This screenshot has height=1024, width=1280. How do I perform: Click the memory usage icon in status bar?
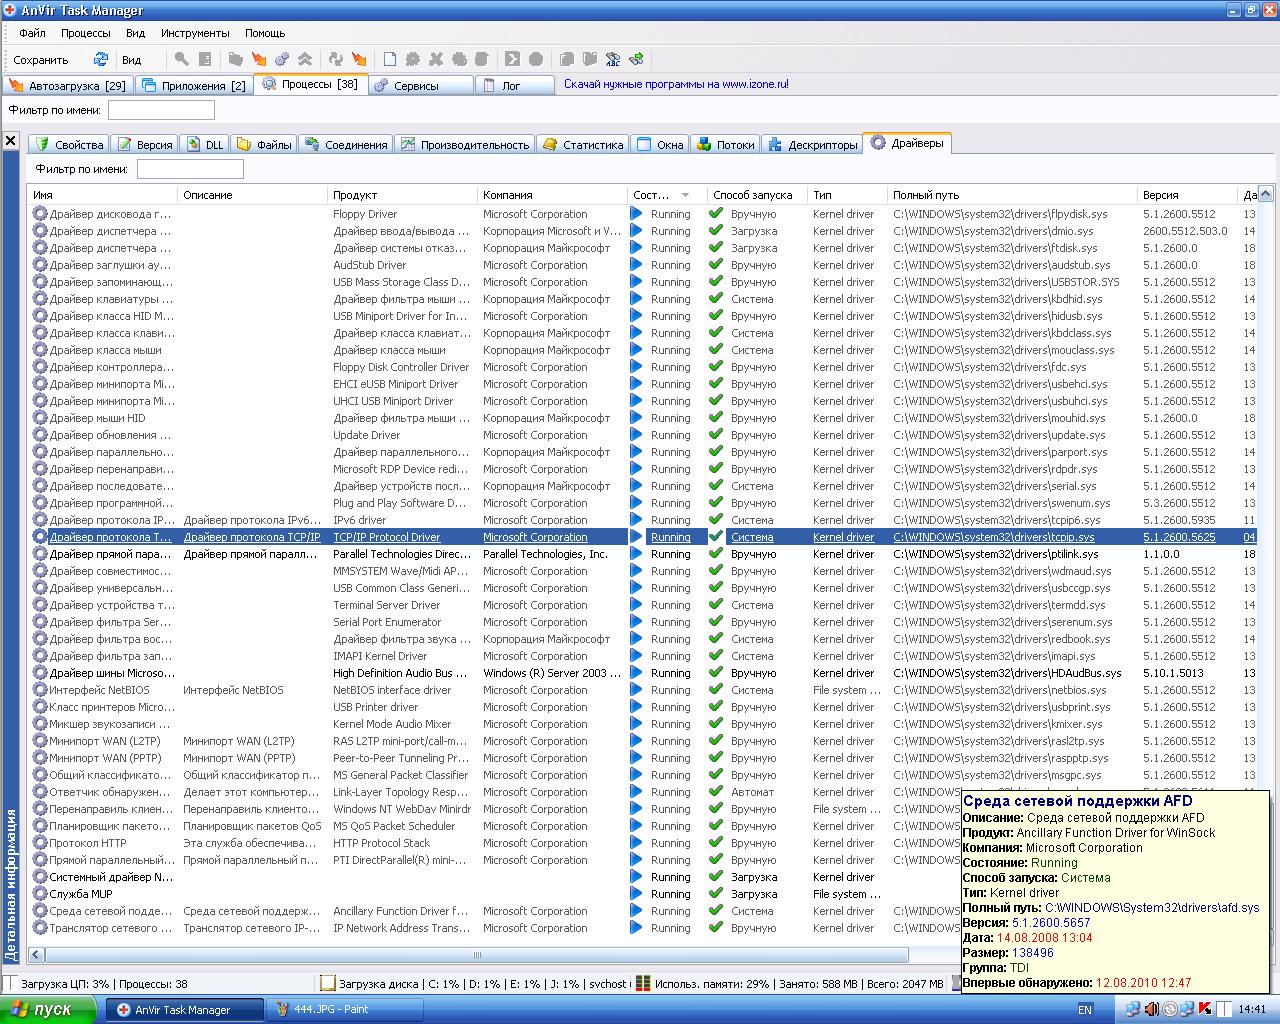point(643,984)
